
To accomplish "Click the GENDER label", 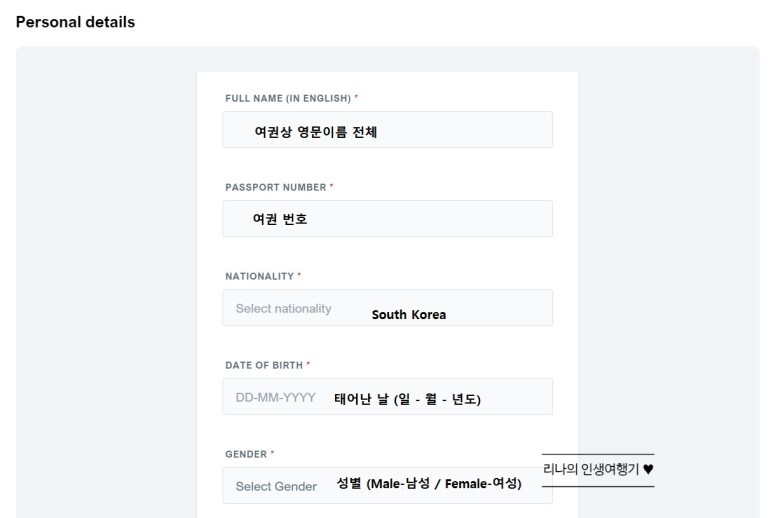I will pos(246,454).
